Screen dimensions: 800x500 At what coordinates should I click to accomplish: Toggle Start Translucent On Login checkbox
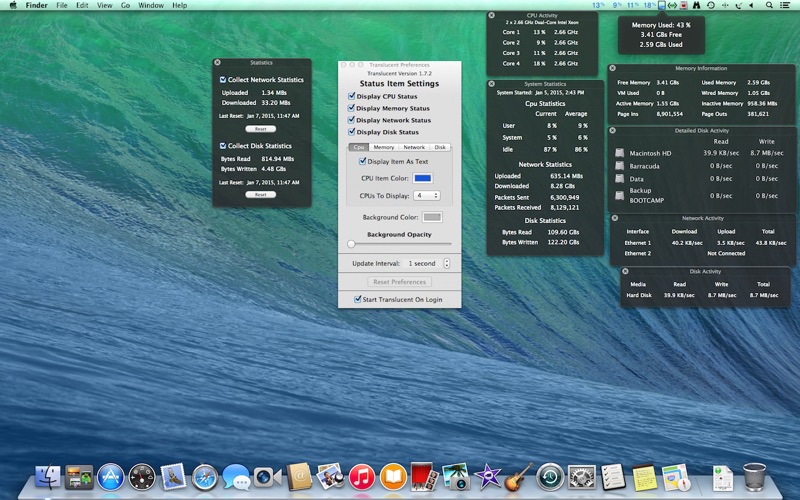coord(358,299)
